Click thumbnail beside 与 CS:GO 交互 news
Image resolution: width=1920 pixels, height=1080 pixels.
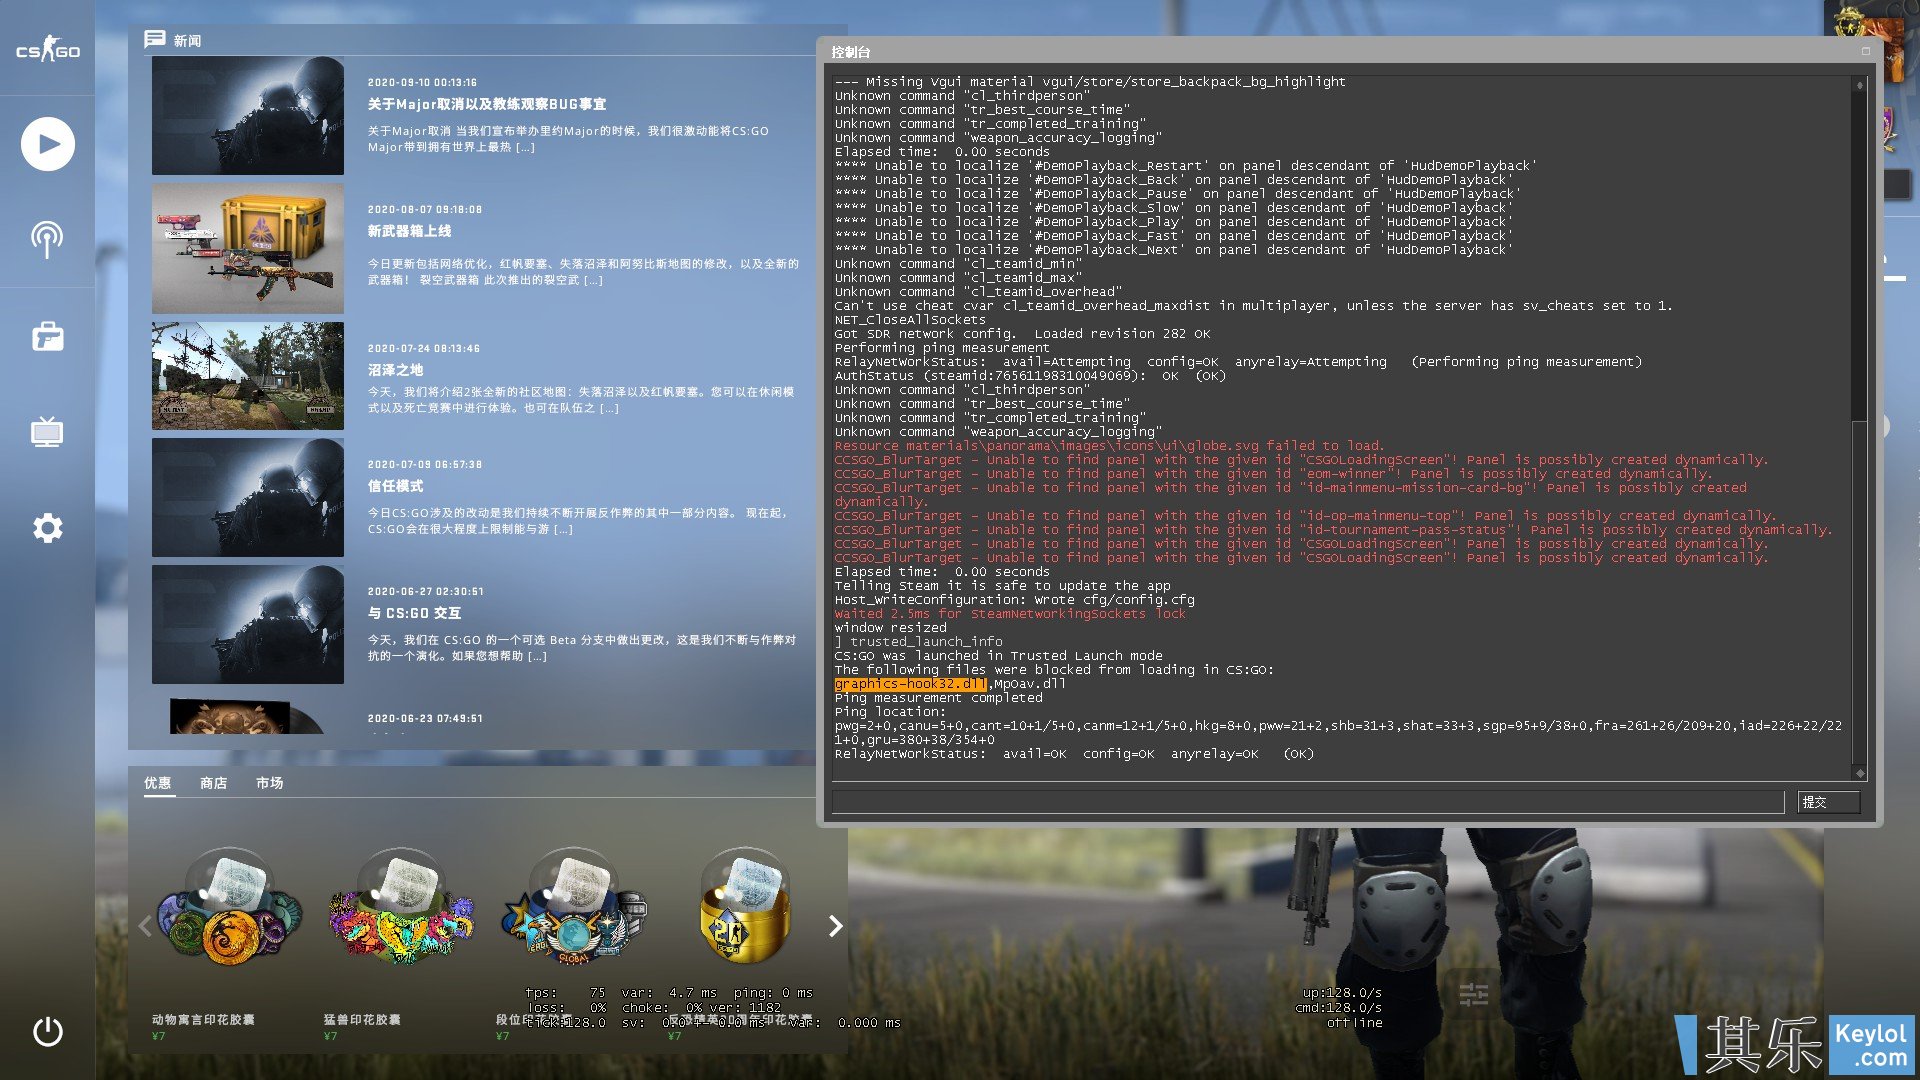click(248, 625)
